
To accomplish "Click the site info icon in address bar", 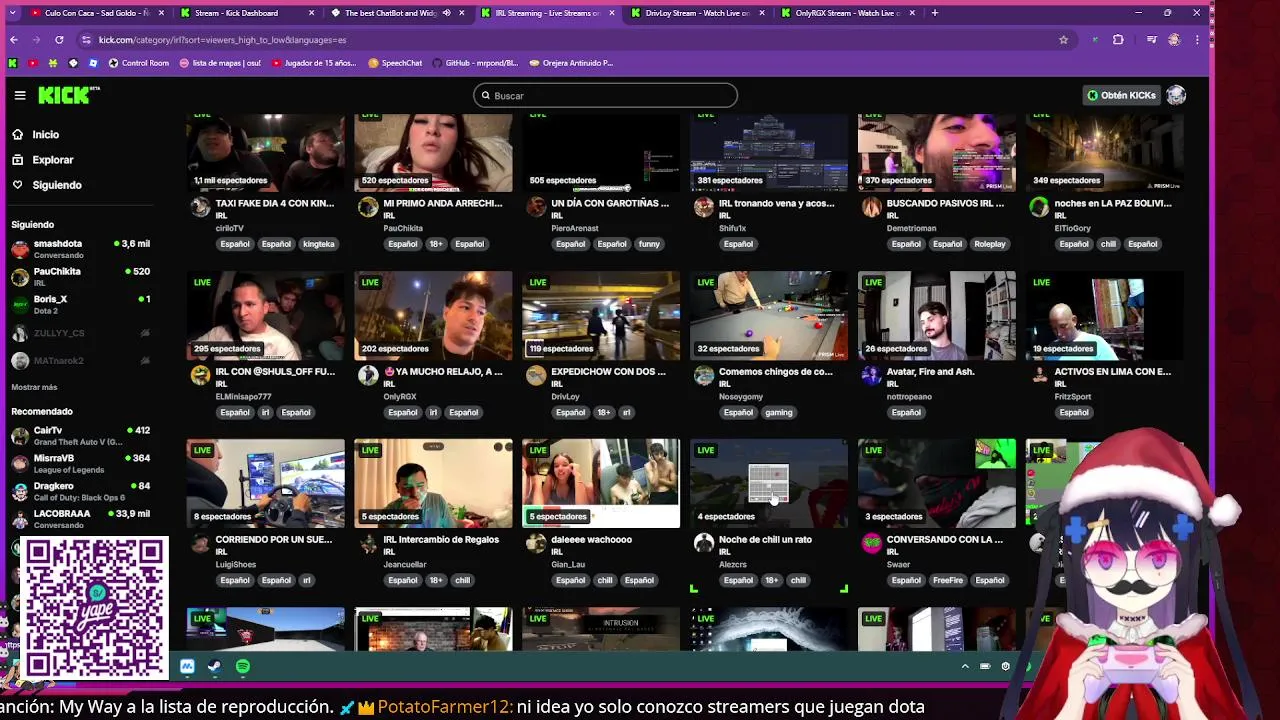I will coord(86,40).
